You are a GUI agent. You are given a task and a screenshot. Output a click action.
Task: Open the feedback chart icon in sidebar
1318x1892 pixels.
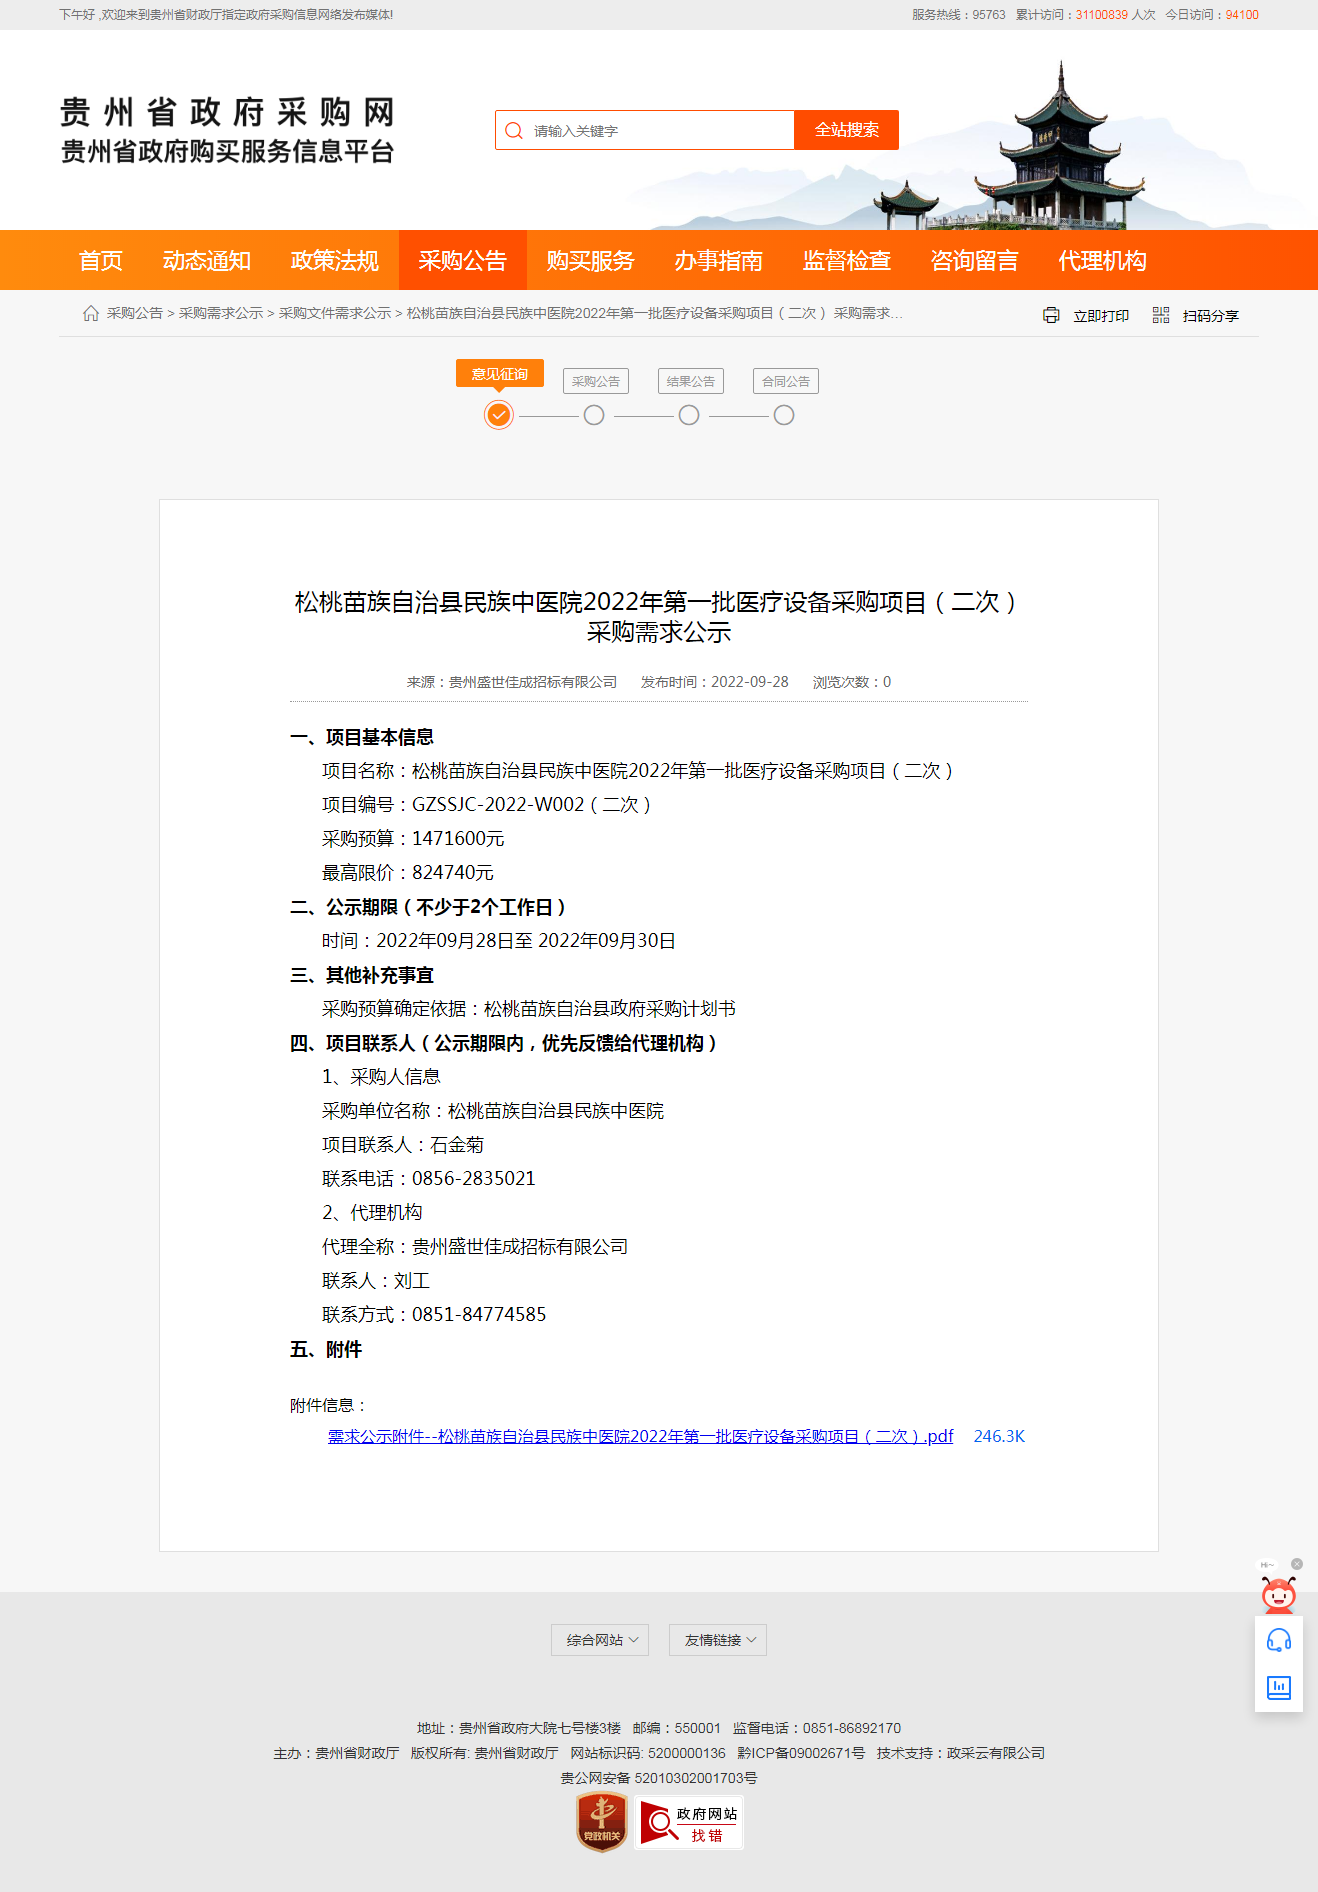(1279, 1688)
